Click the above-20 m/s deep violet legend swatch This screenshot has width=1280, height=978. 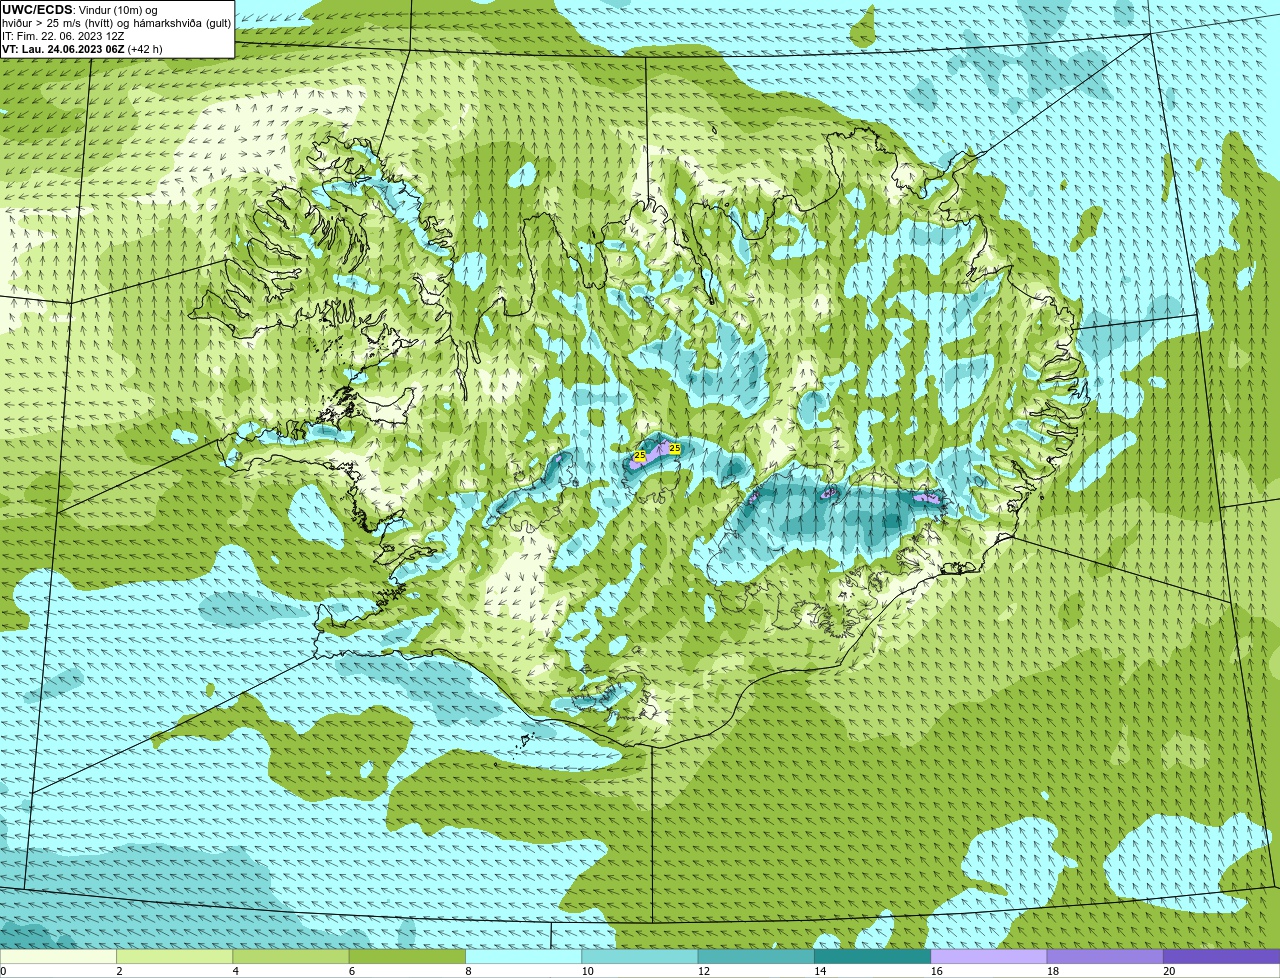point(1222,956)
